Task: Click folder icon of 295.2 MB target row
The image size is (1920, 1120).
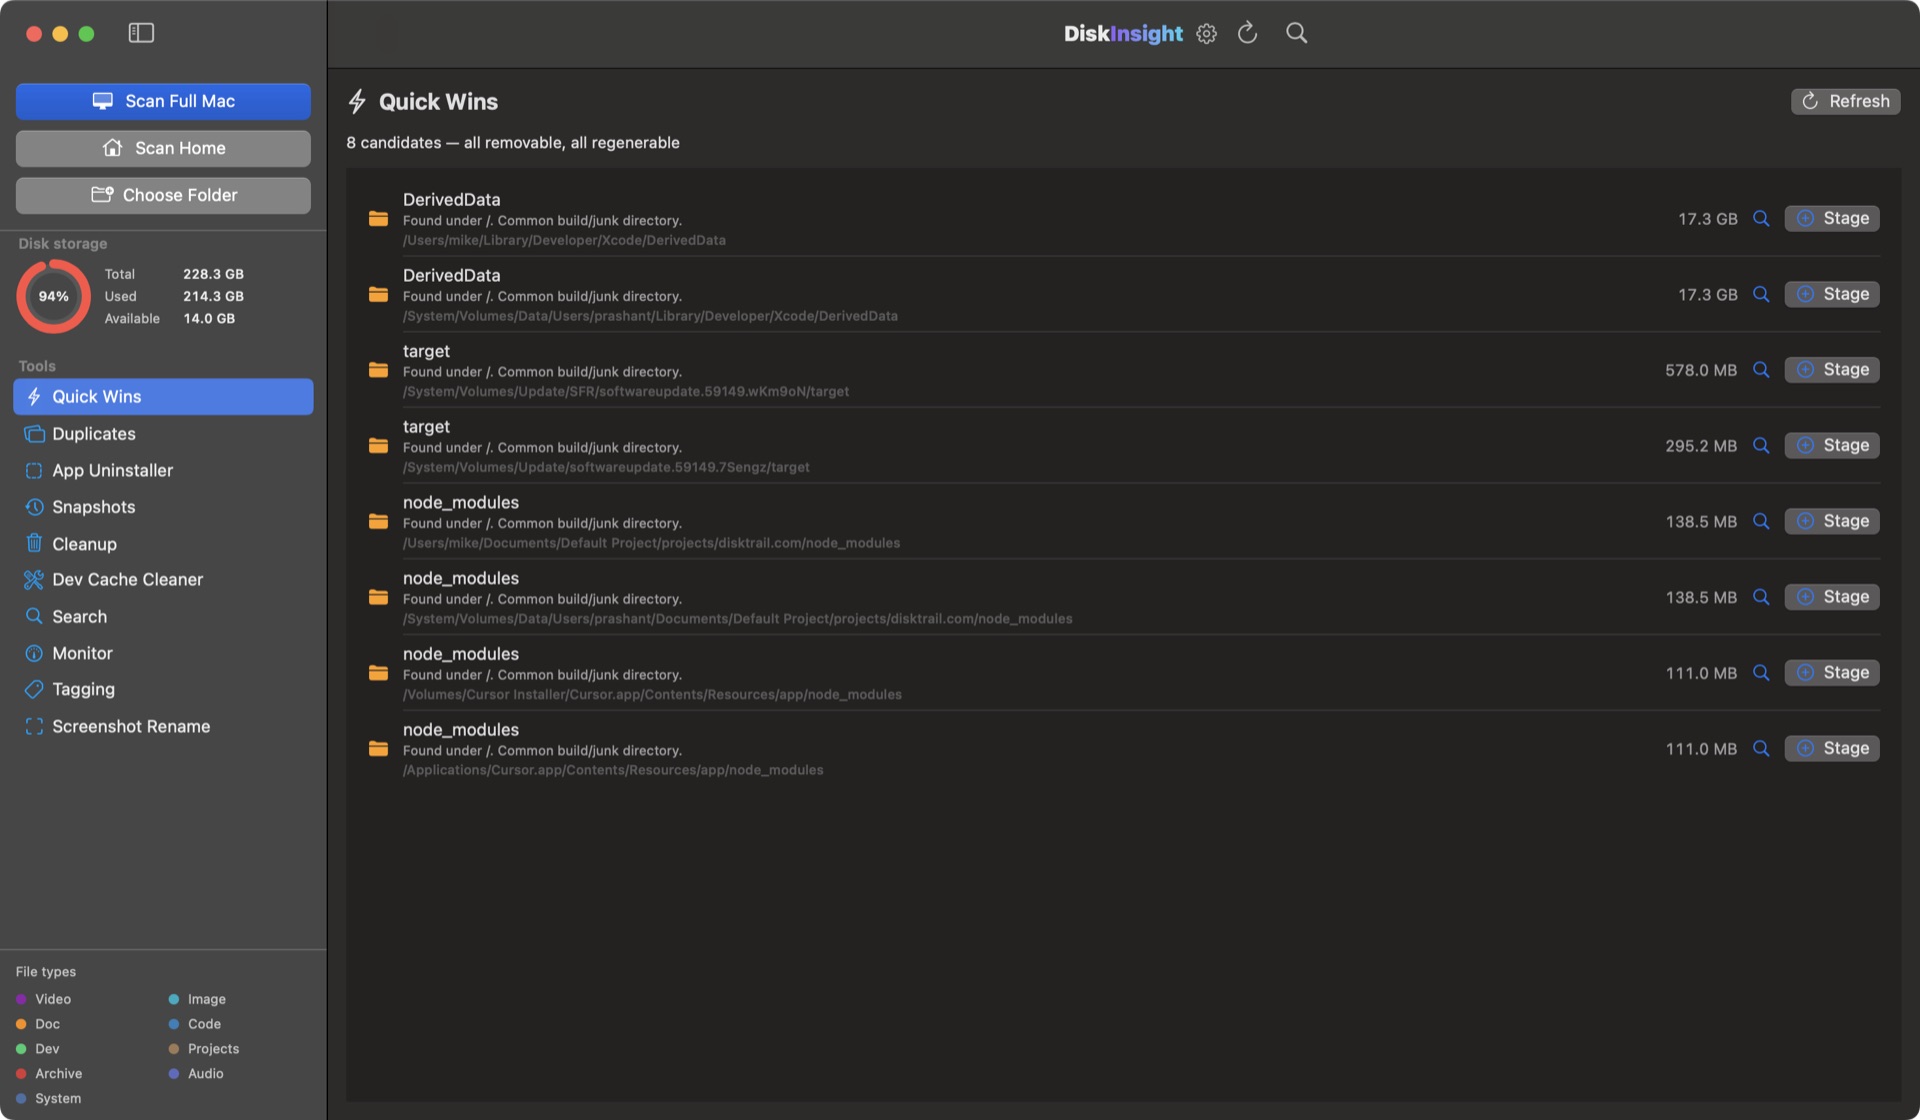Action: (x=378, y=445)
